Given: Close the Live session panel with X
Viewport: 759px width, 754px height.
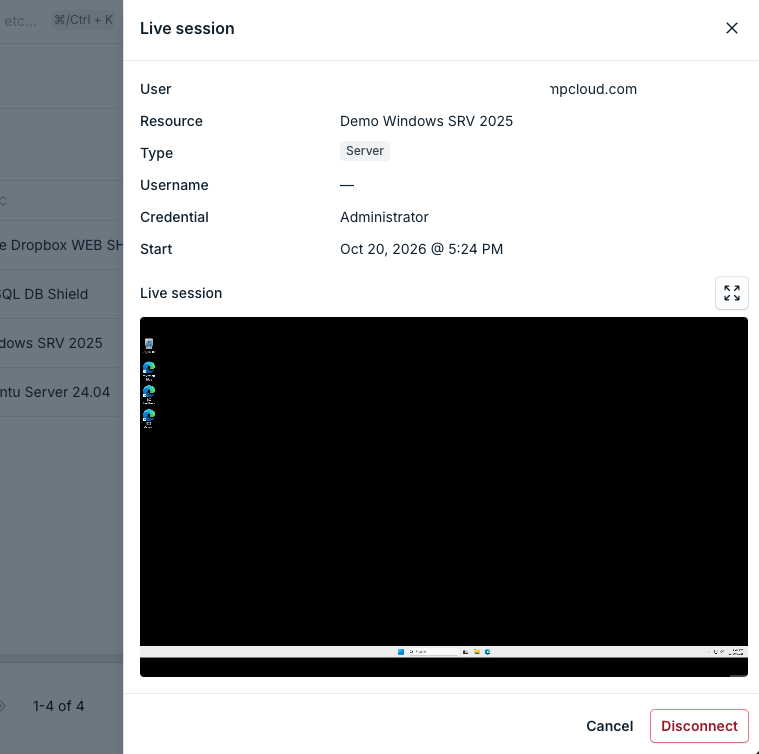Looking at the screenshot, I should [x=731, y=28].
